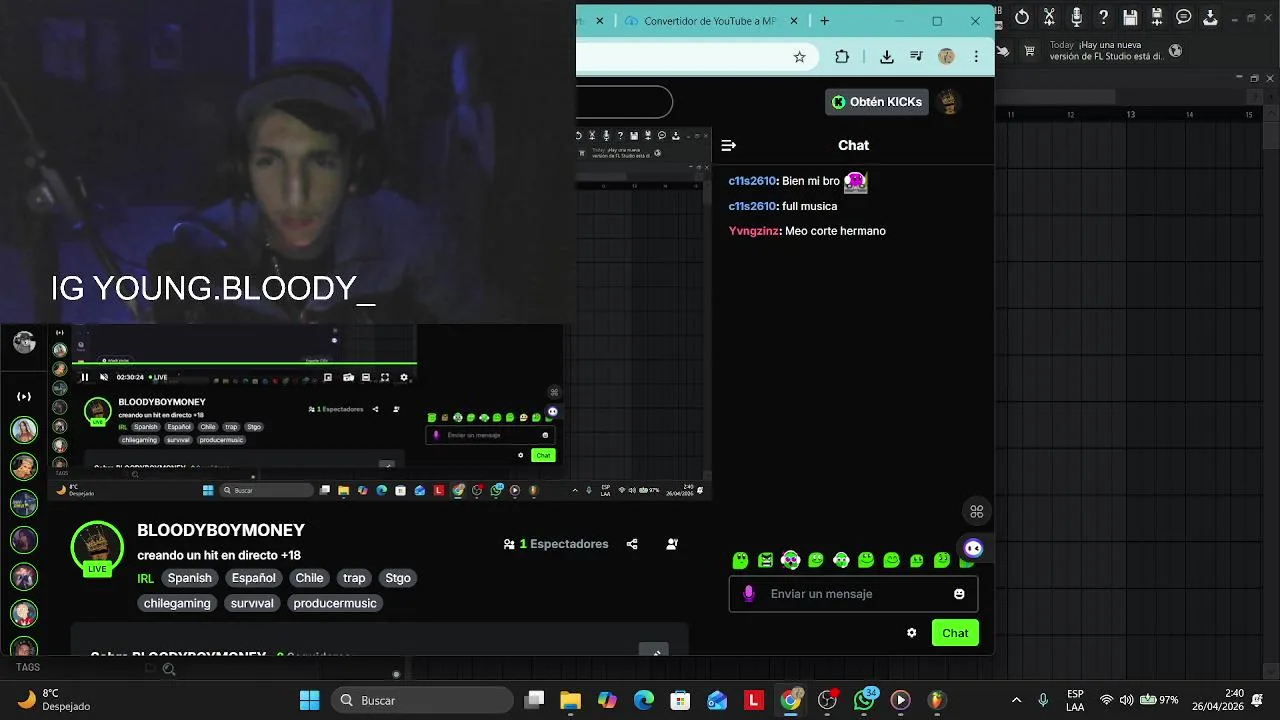The width and height of the screenshot is (1280, 720).
Task: Click the globe icon beside the FL Studio news
Action: pos(1175,51)
